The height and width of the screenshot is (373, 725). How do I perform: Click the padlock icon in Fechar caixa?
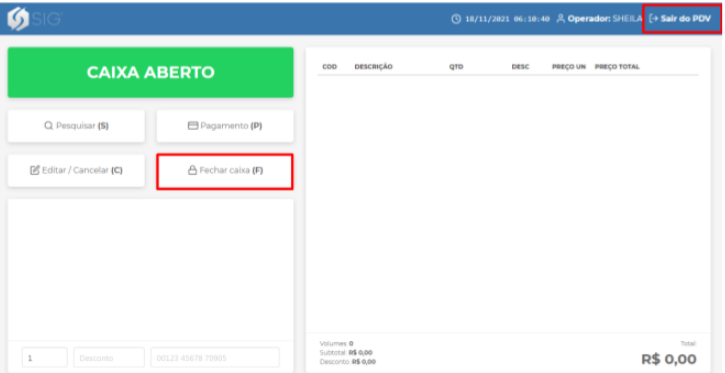[192, 170]
